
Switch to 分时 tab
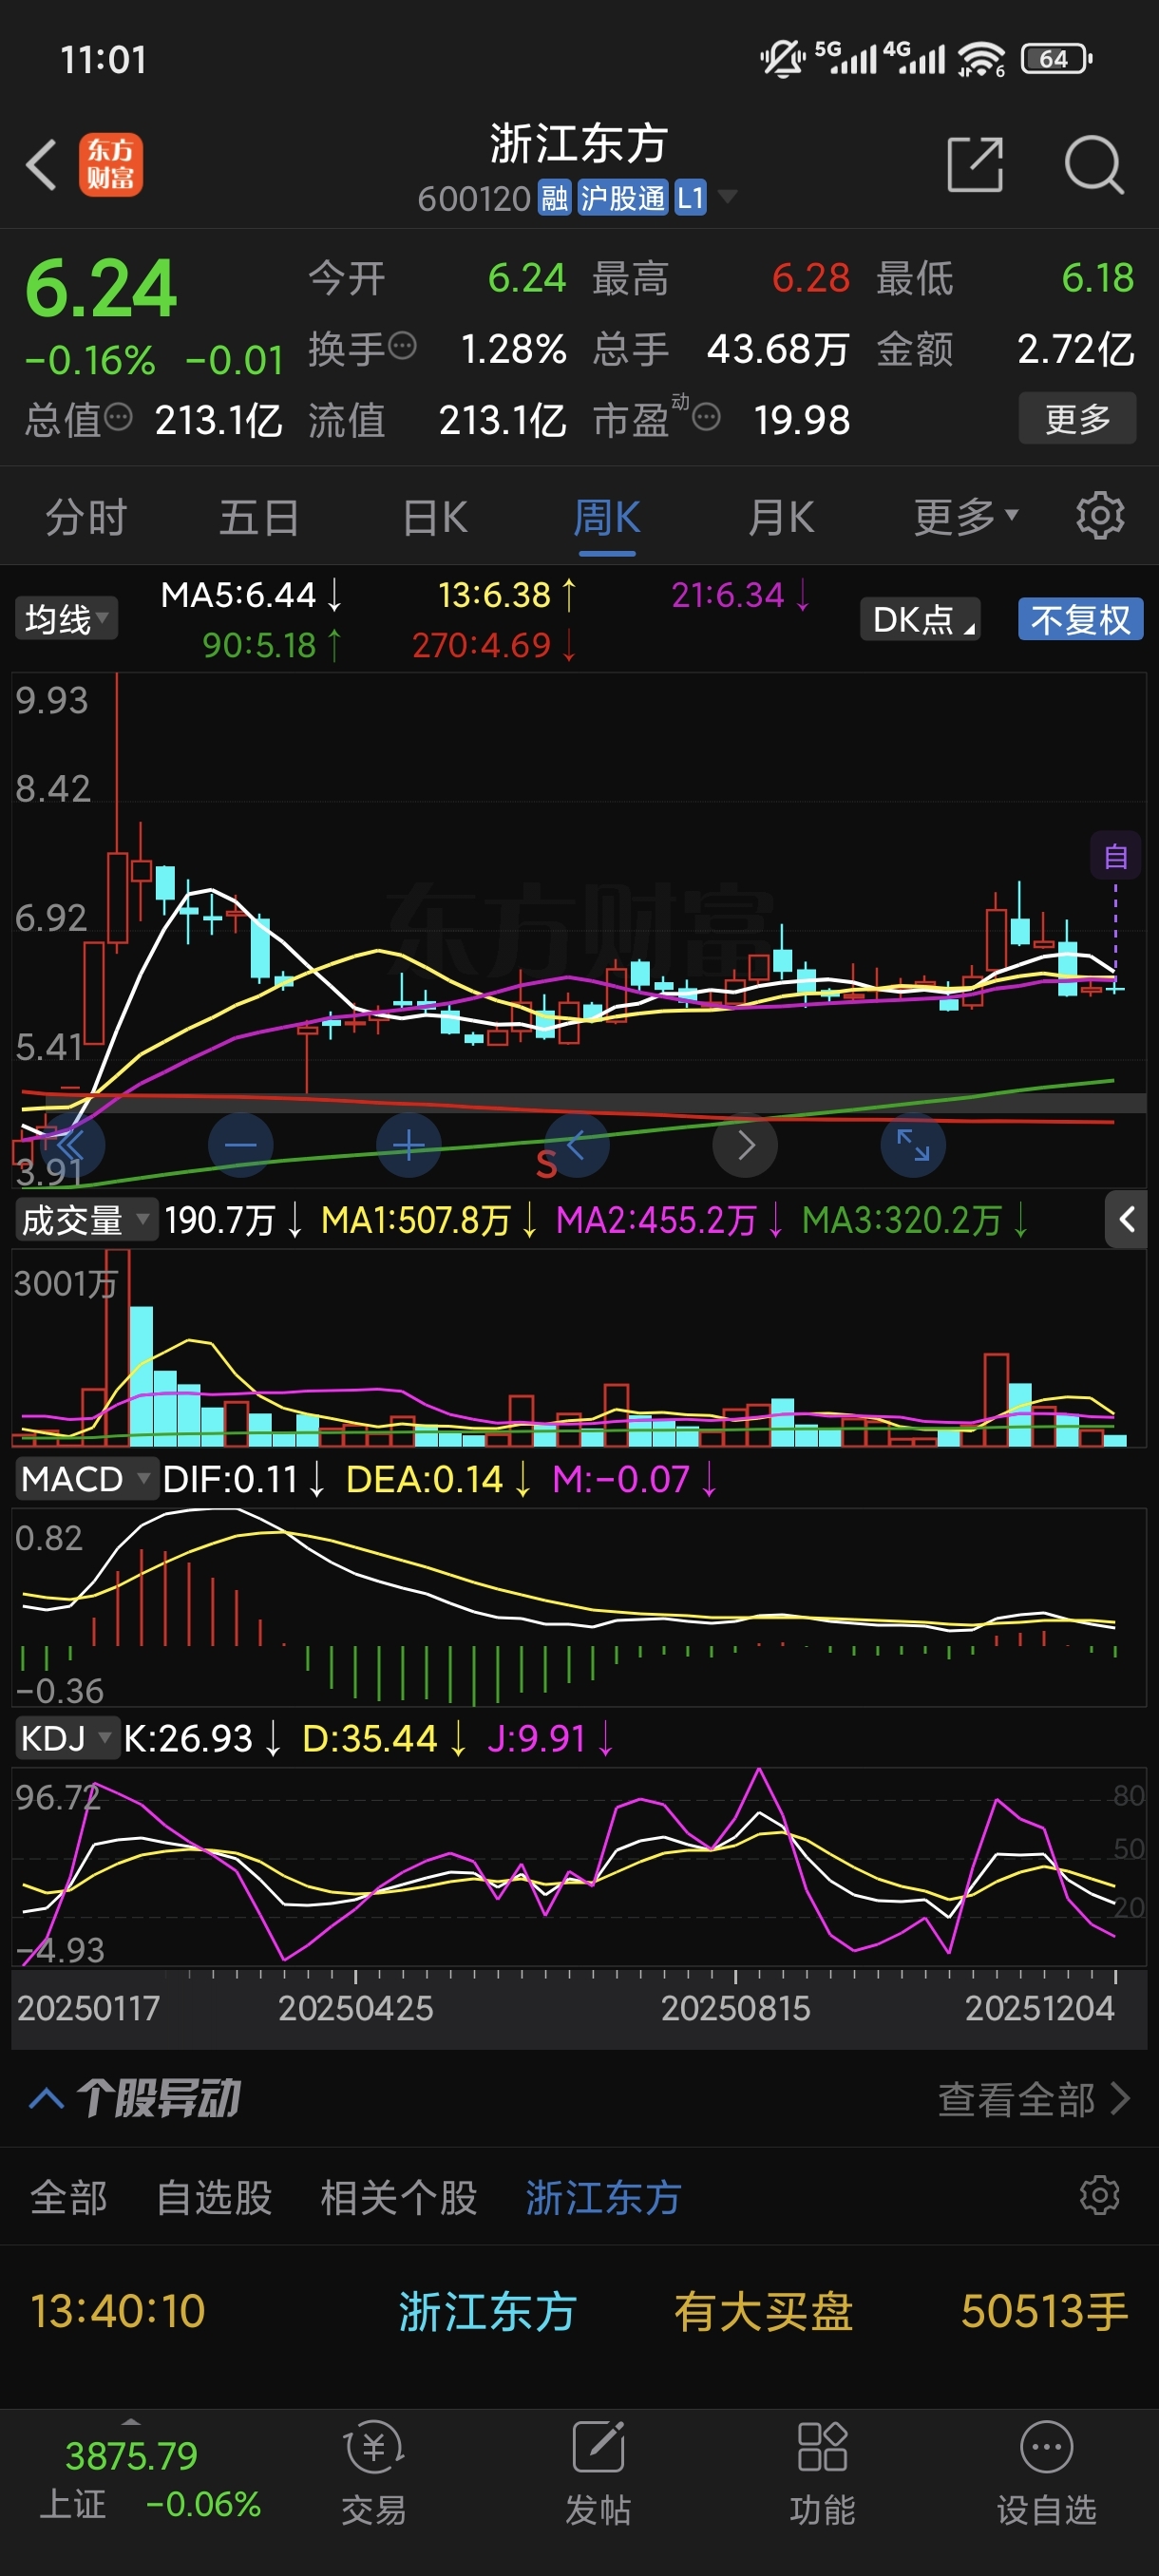(86, 517)
